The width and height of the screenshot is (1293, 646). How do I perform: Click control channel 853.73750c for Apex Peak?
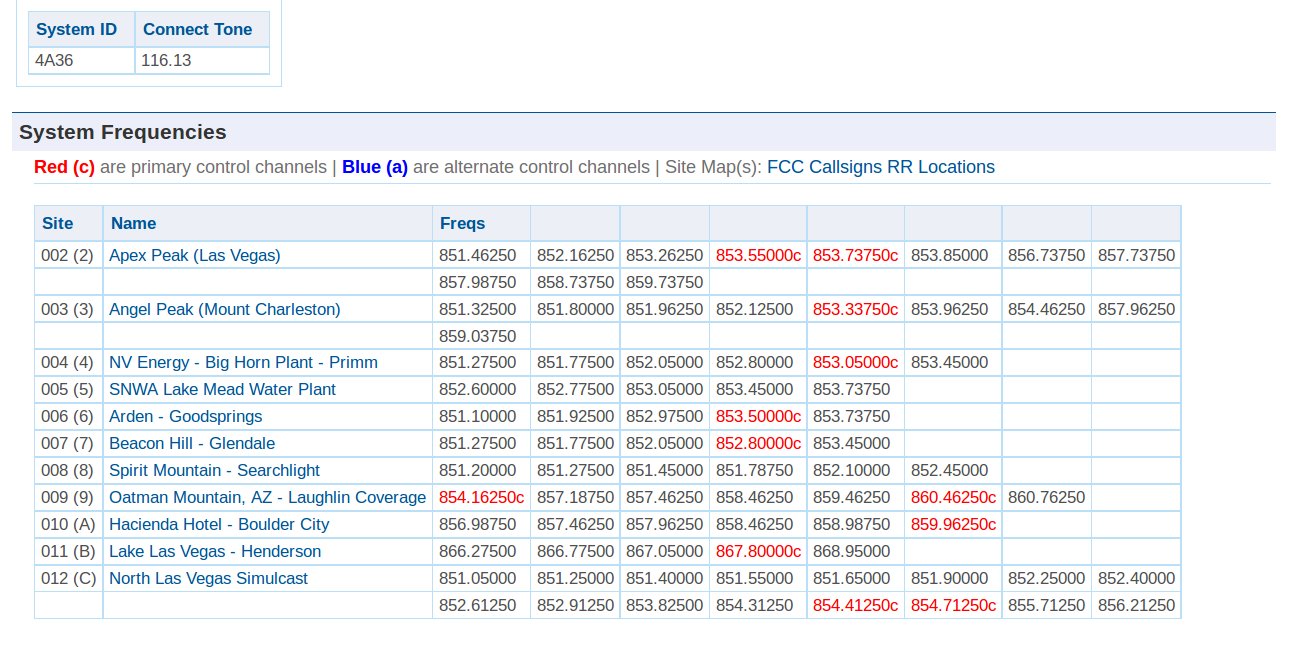[855, 255]
